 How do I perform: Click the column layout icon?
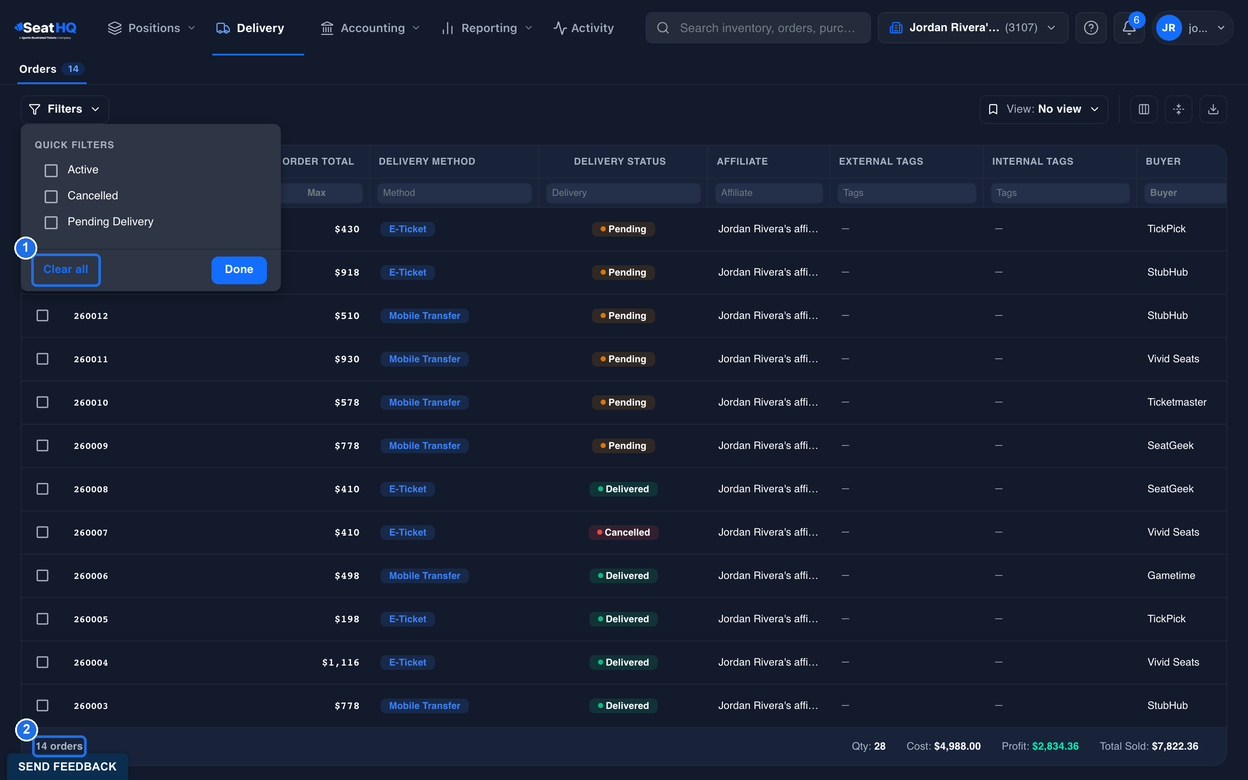(x=1144, y=109)
